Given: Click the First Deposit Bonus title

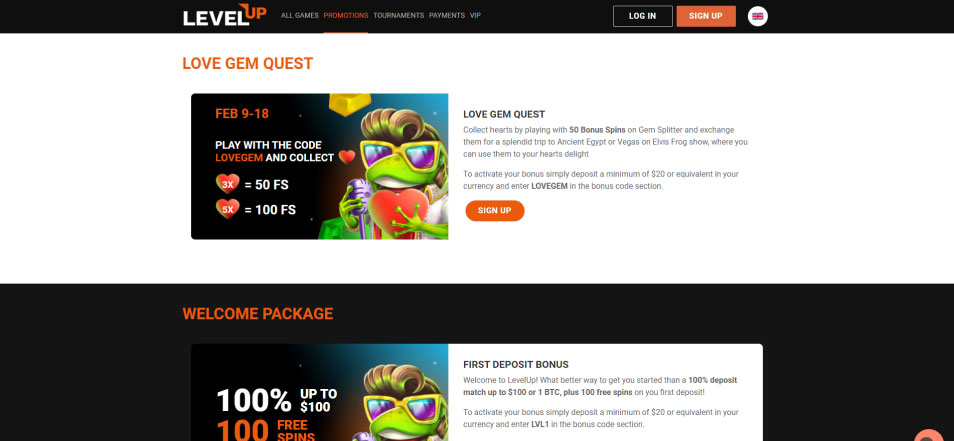Looking at the screenshot, I should 516,364.
